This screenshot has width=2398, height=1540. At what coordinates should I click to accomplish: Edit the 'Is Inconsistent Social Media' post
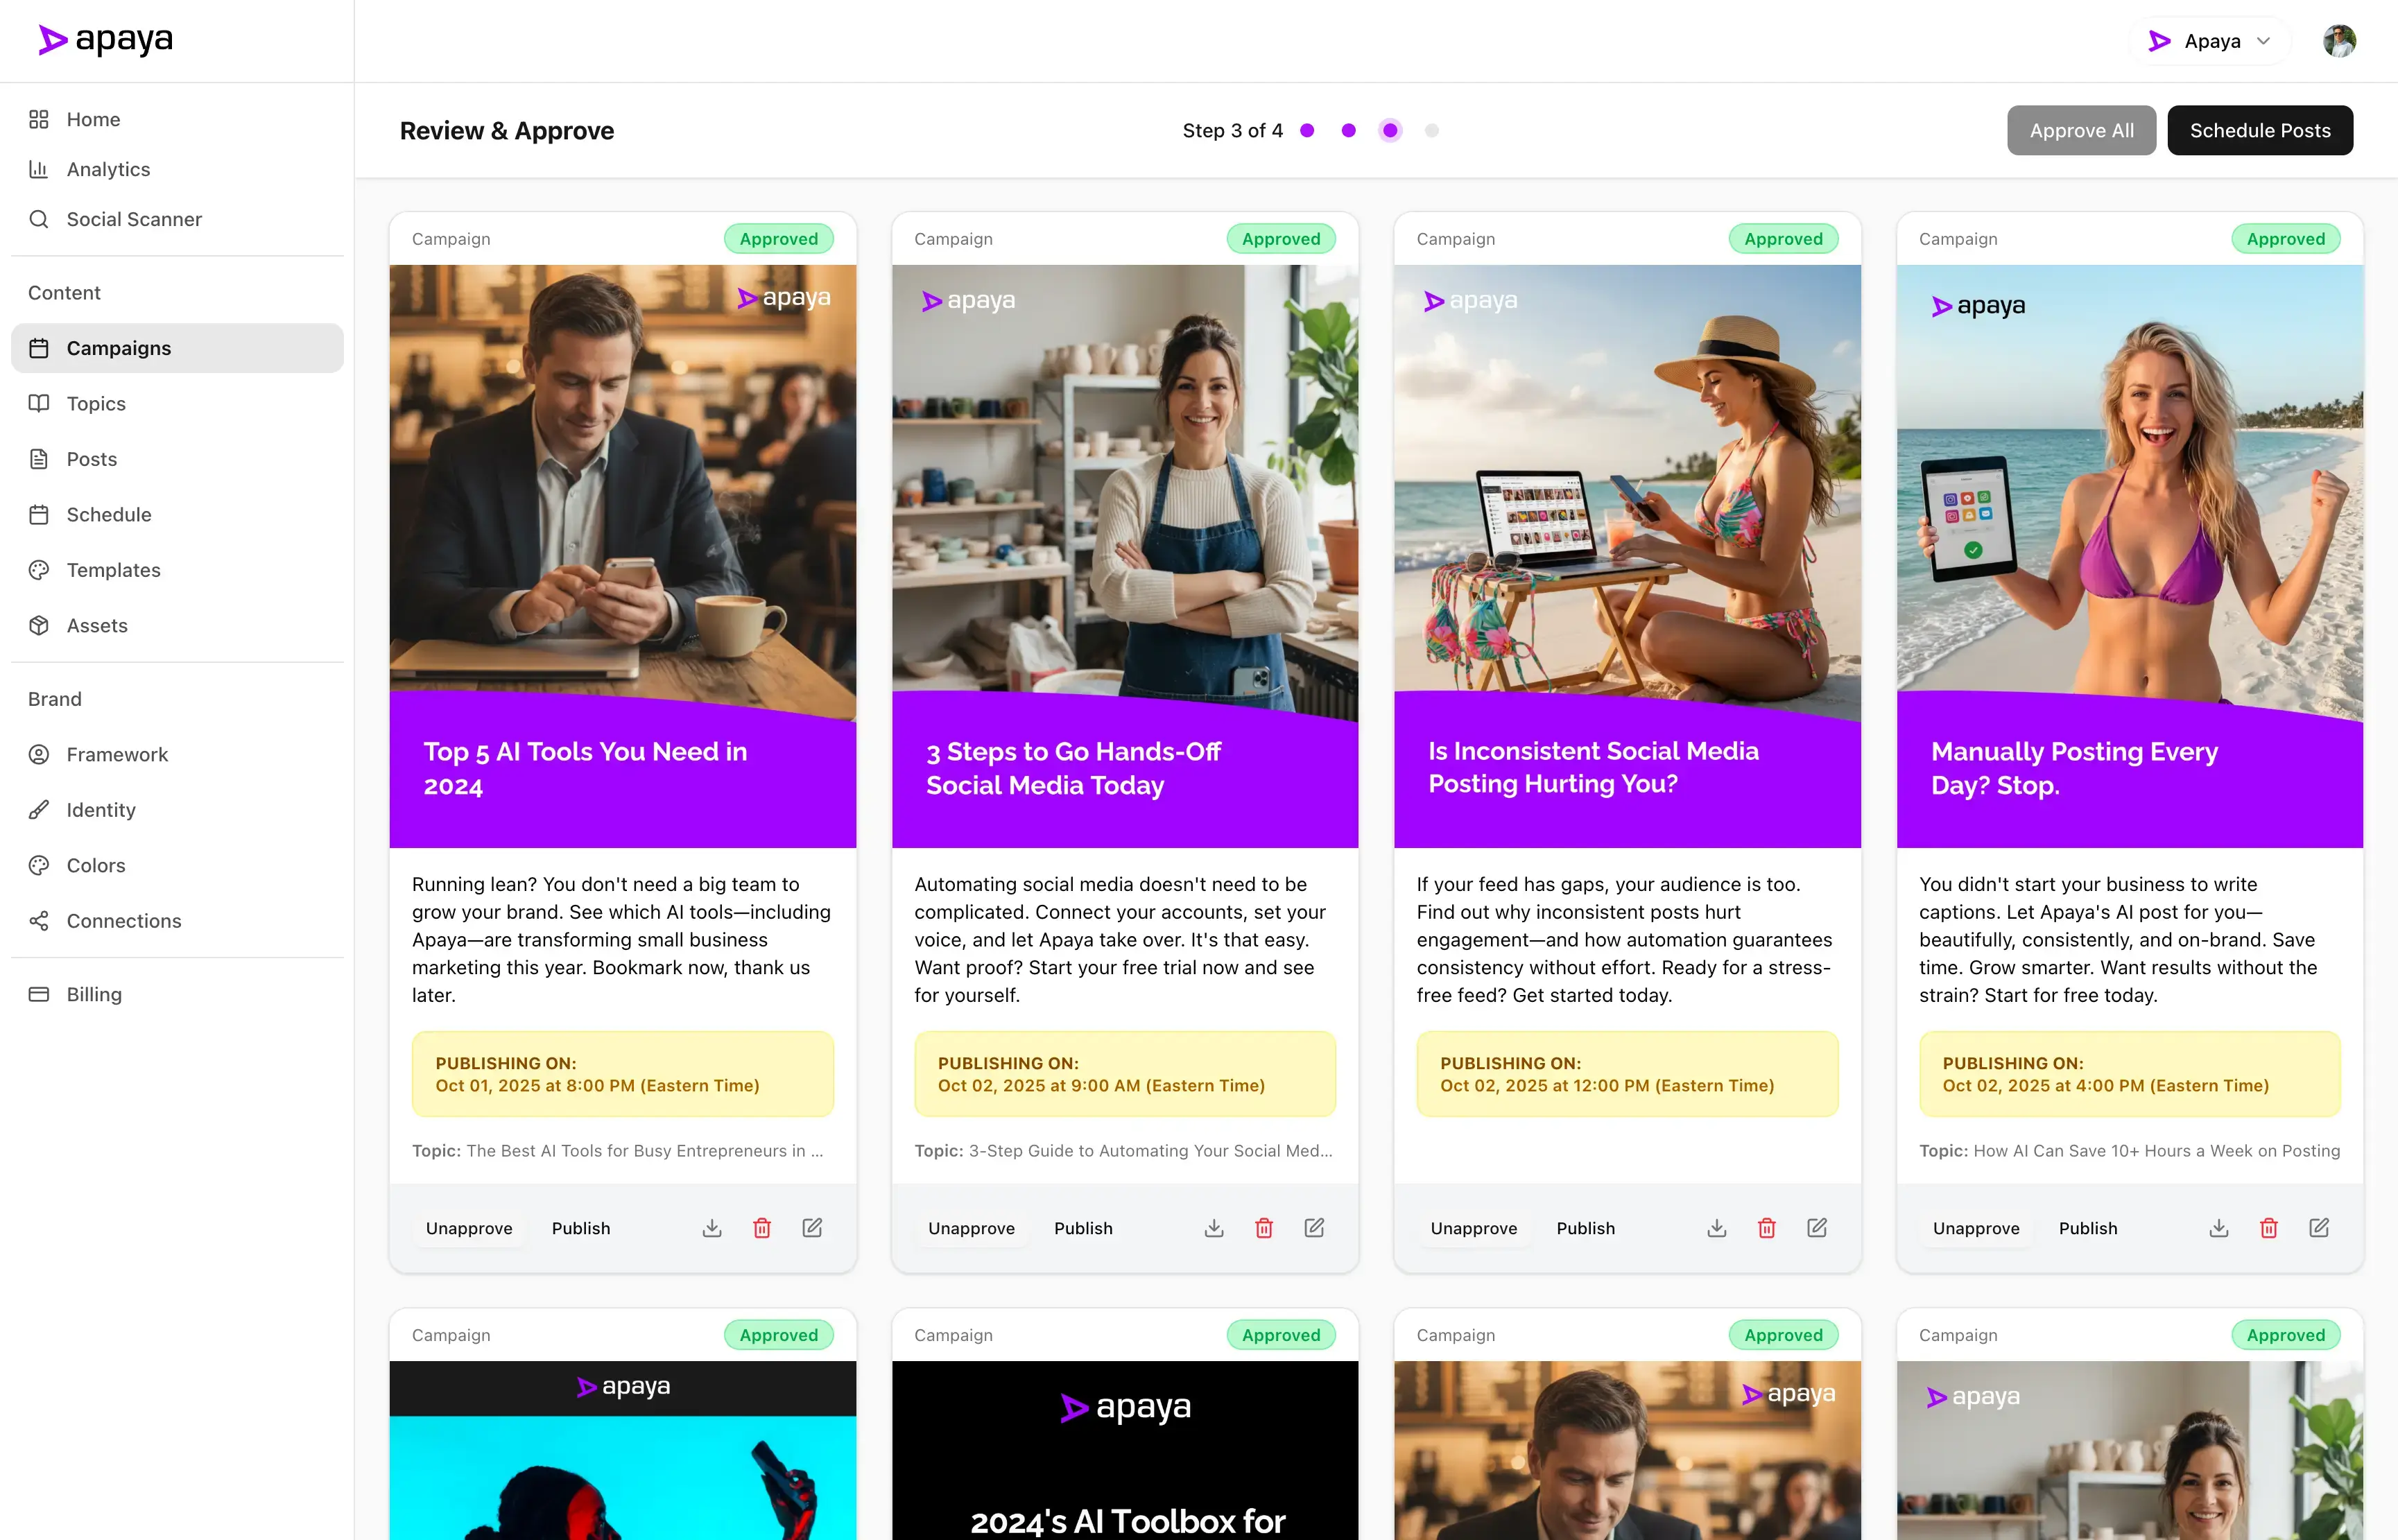(x=1818, y=1227)
